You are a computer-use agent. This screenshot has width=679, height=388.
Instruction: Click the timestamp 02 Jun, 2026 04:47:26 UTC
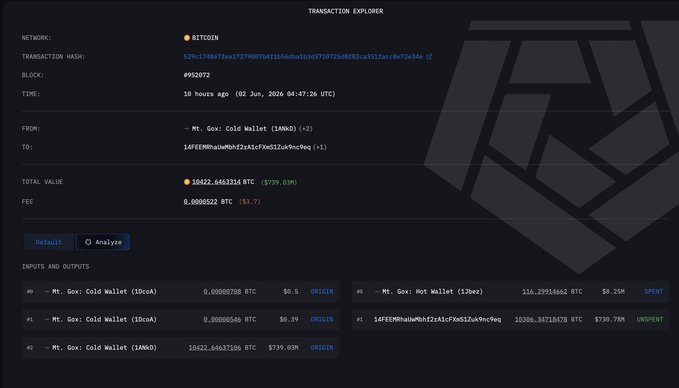point(285,94)
